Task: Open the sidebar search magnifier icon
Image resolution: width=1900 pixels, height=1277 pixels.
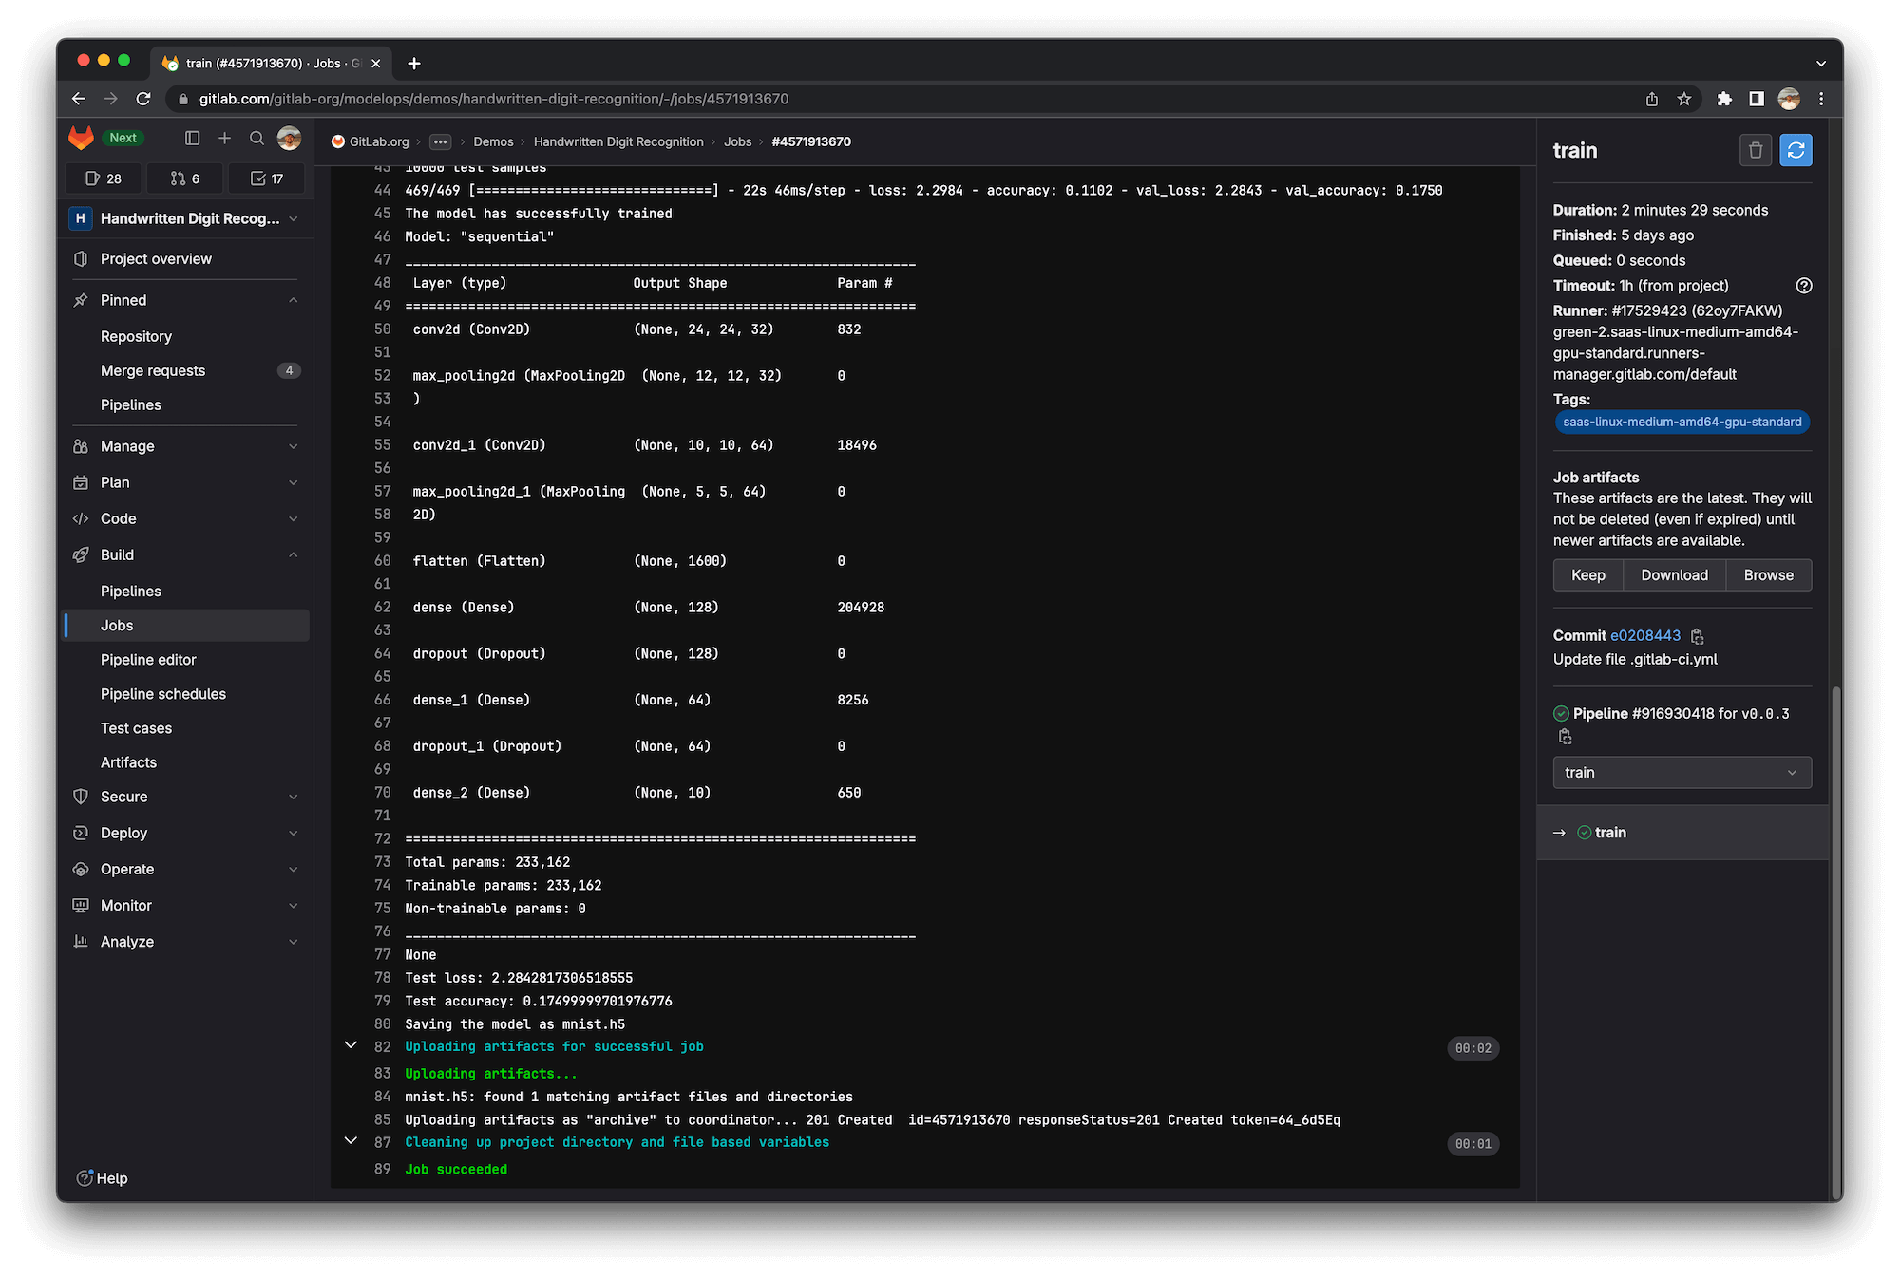Action: [x=256, y=138]
